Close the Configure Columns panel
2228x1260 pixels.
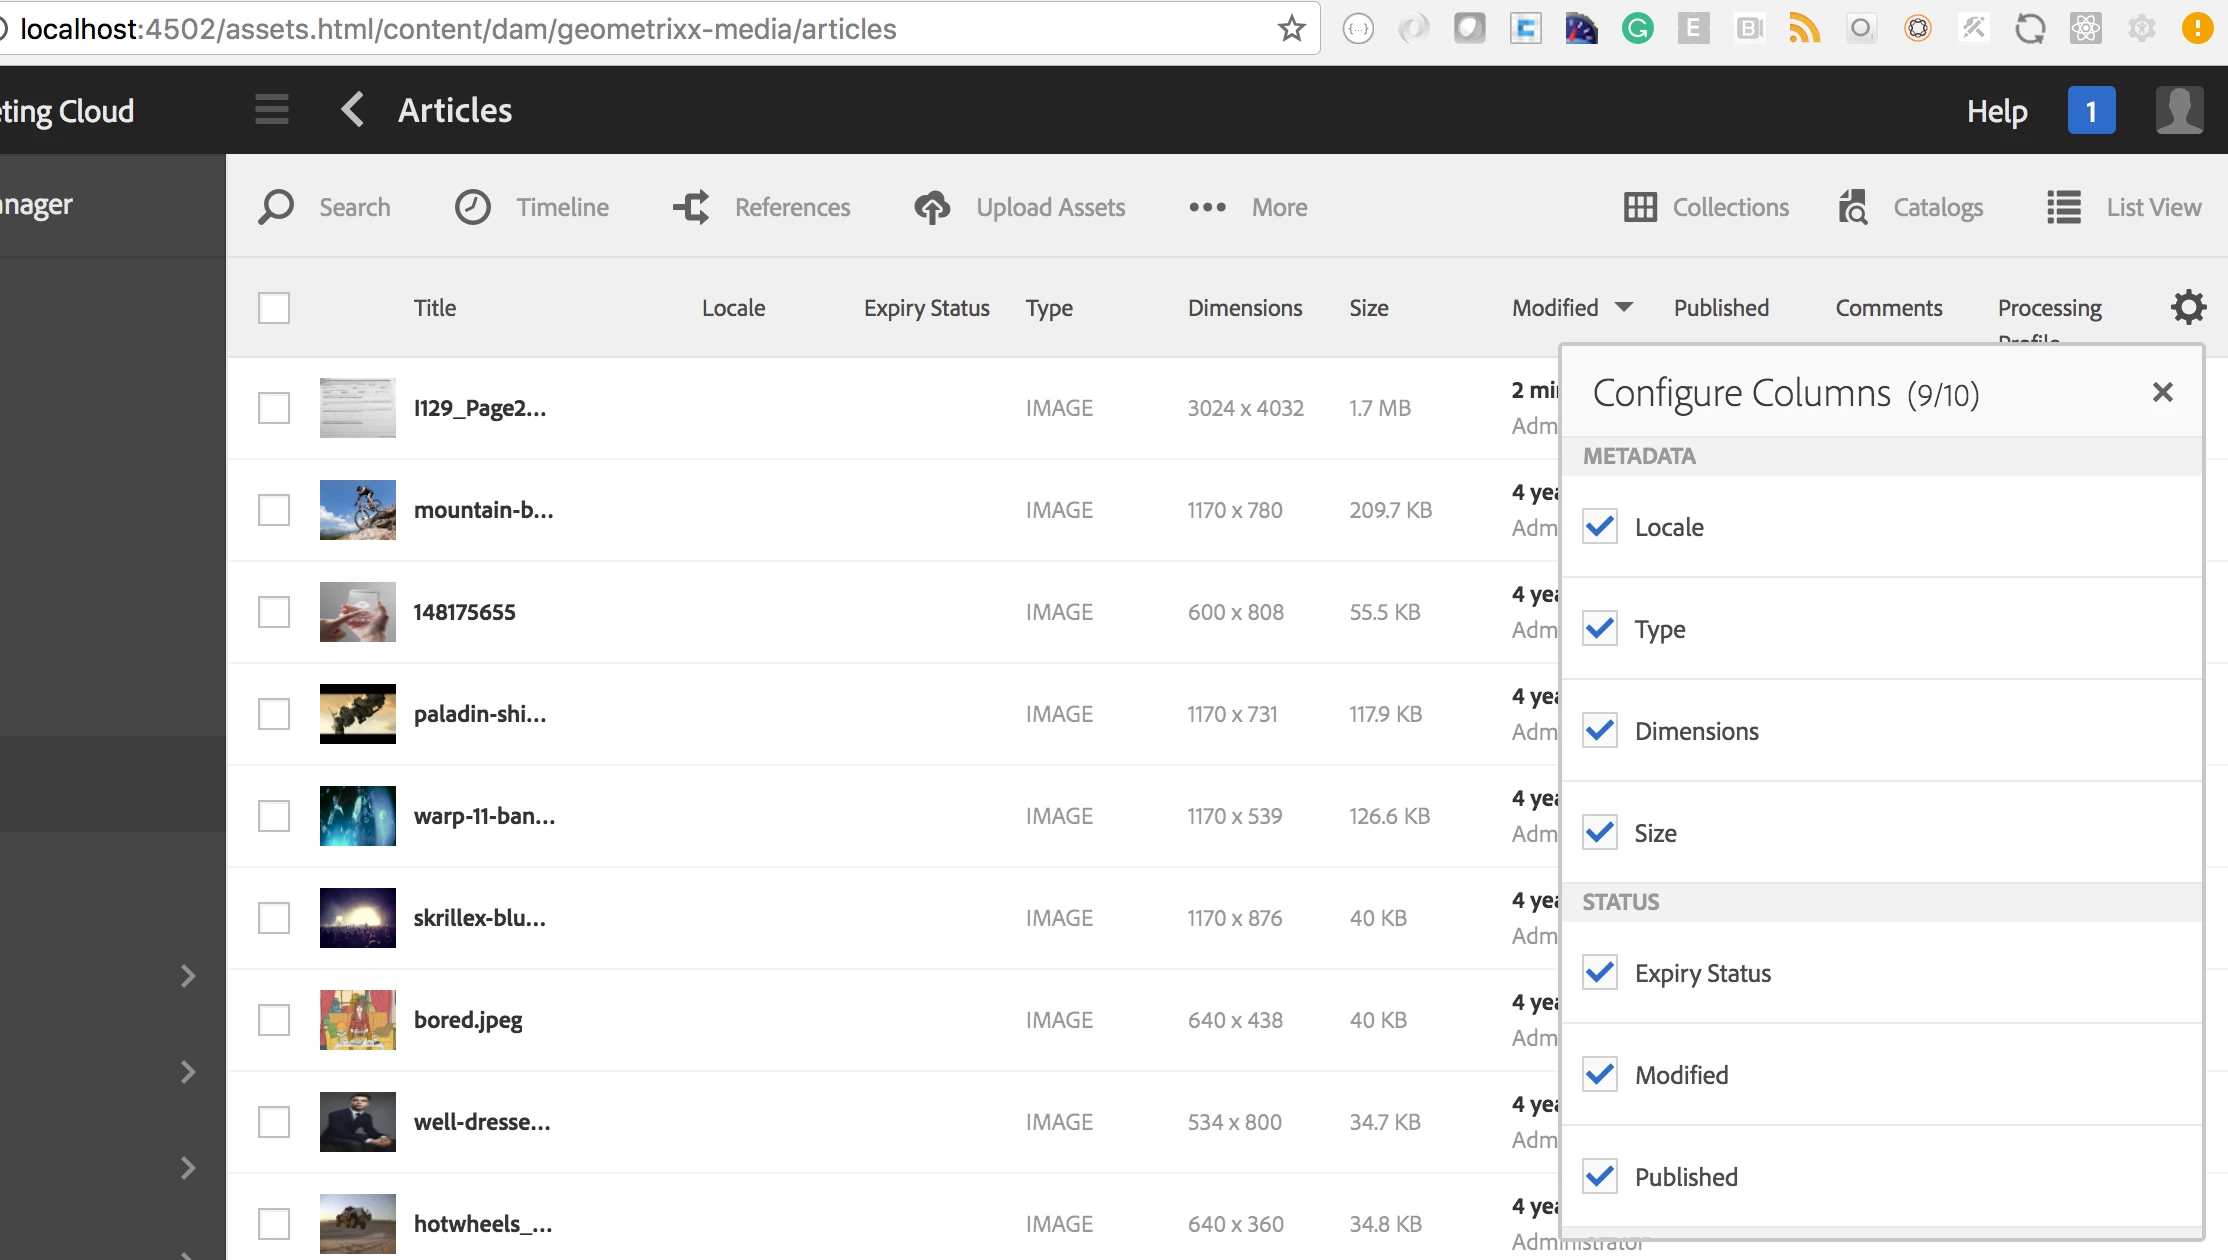coord(2162,392)
